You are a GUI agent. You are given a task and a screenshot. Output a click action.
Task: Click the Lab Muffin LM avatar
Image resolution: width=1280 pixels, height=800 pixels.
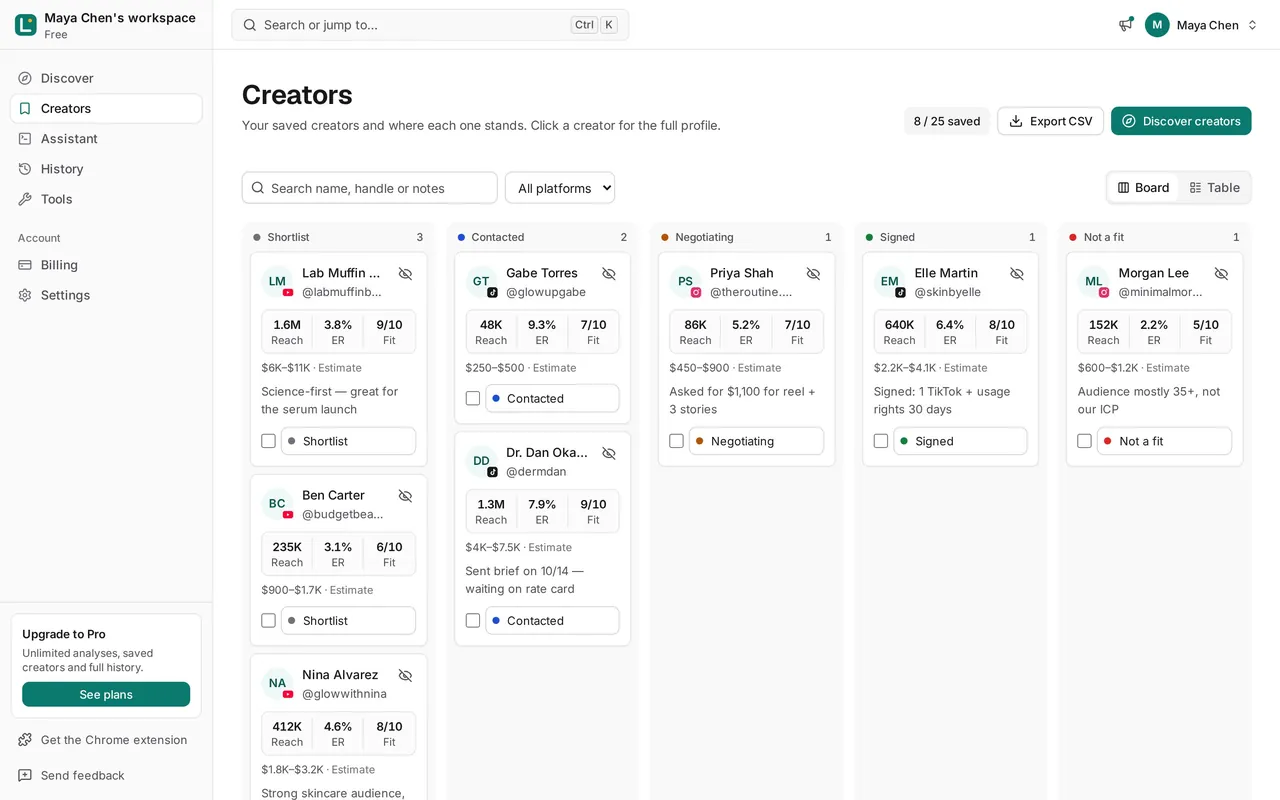tap(277, 282)
